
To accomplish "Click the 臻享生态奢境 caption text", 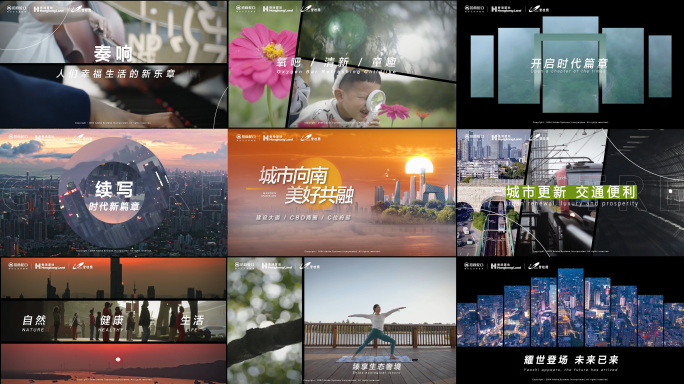I will tap(376, 367).
